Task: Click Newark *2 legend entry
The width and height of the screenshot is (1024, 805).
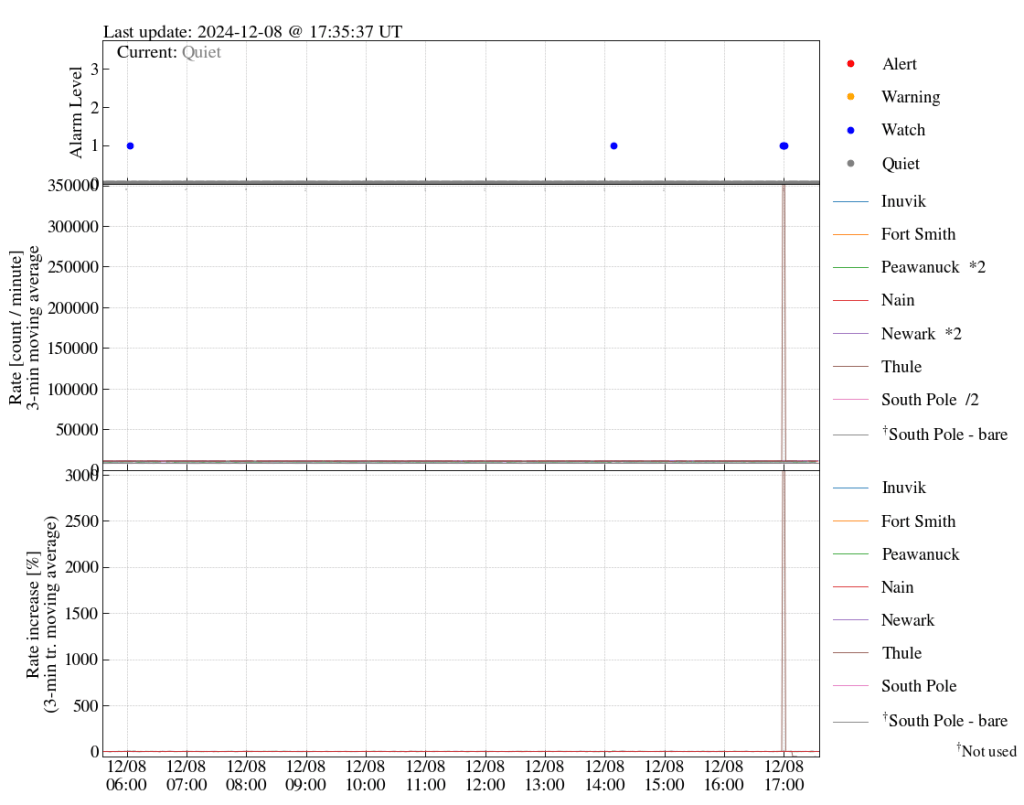Action: [x=921, y=334]
